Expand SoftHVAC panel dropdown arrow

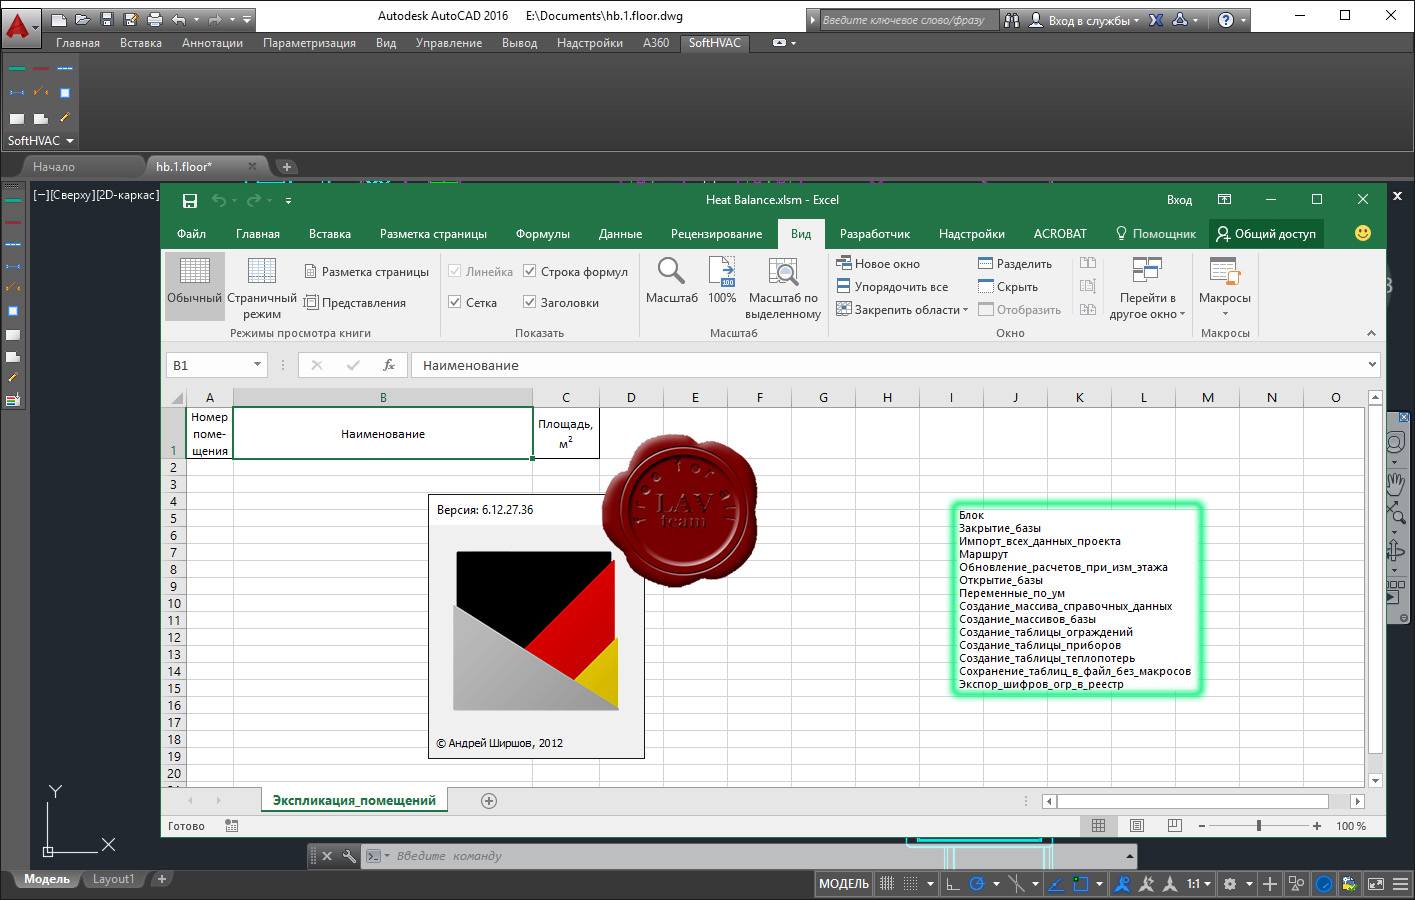[x=70, y=141]
